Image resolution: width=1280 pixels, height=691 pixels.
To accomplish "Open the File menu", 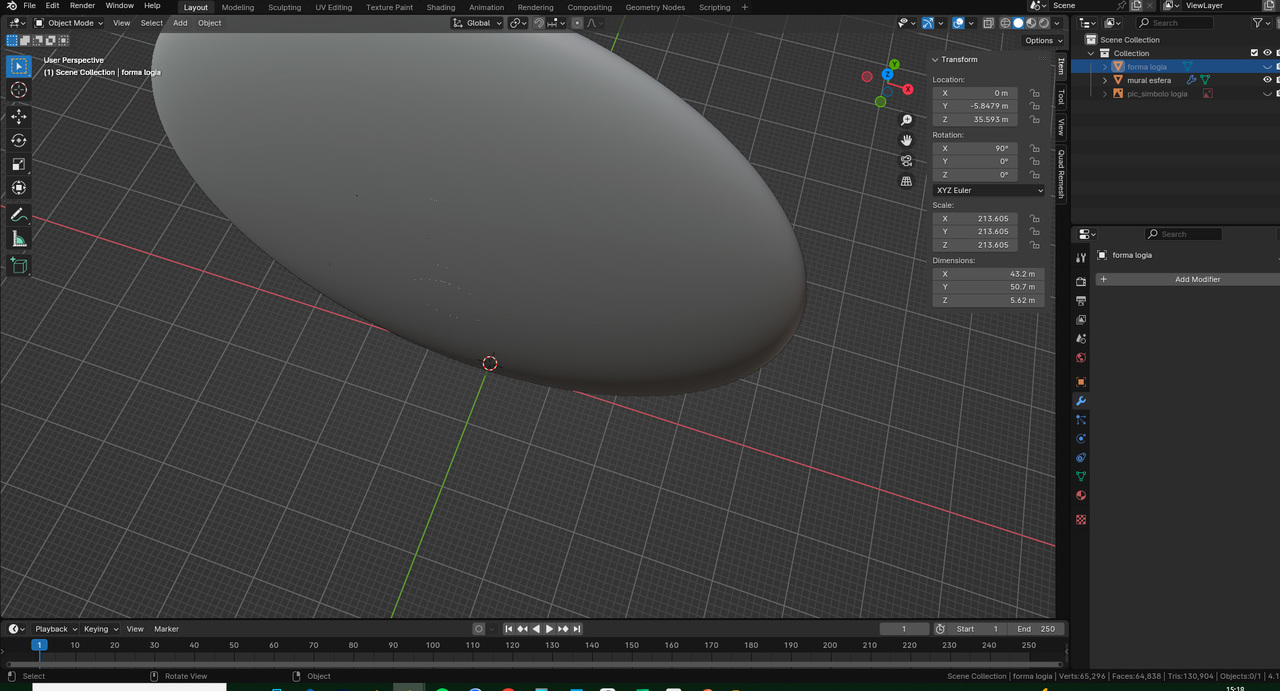I will click(30, 6).
